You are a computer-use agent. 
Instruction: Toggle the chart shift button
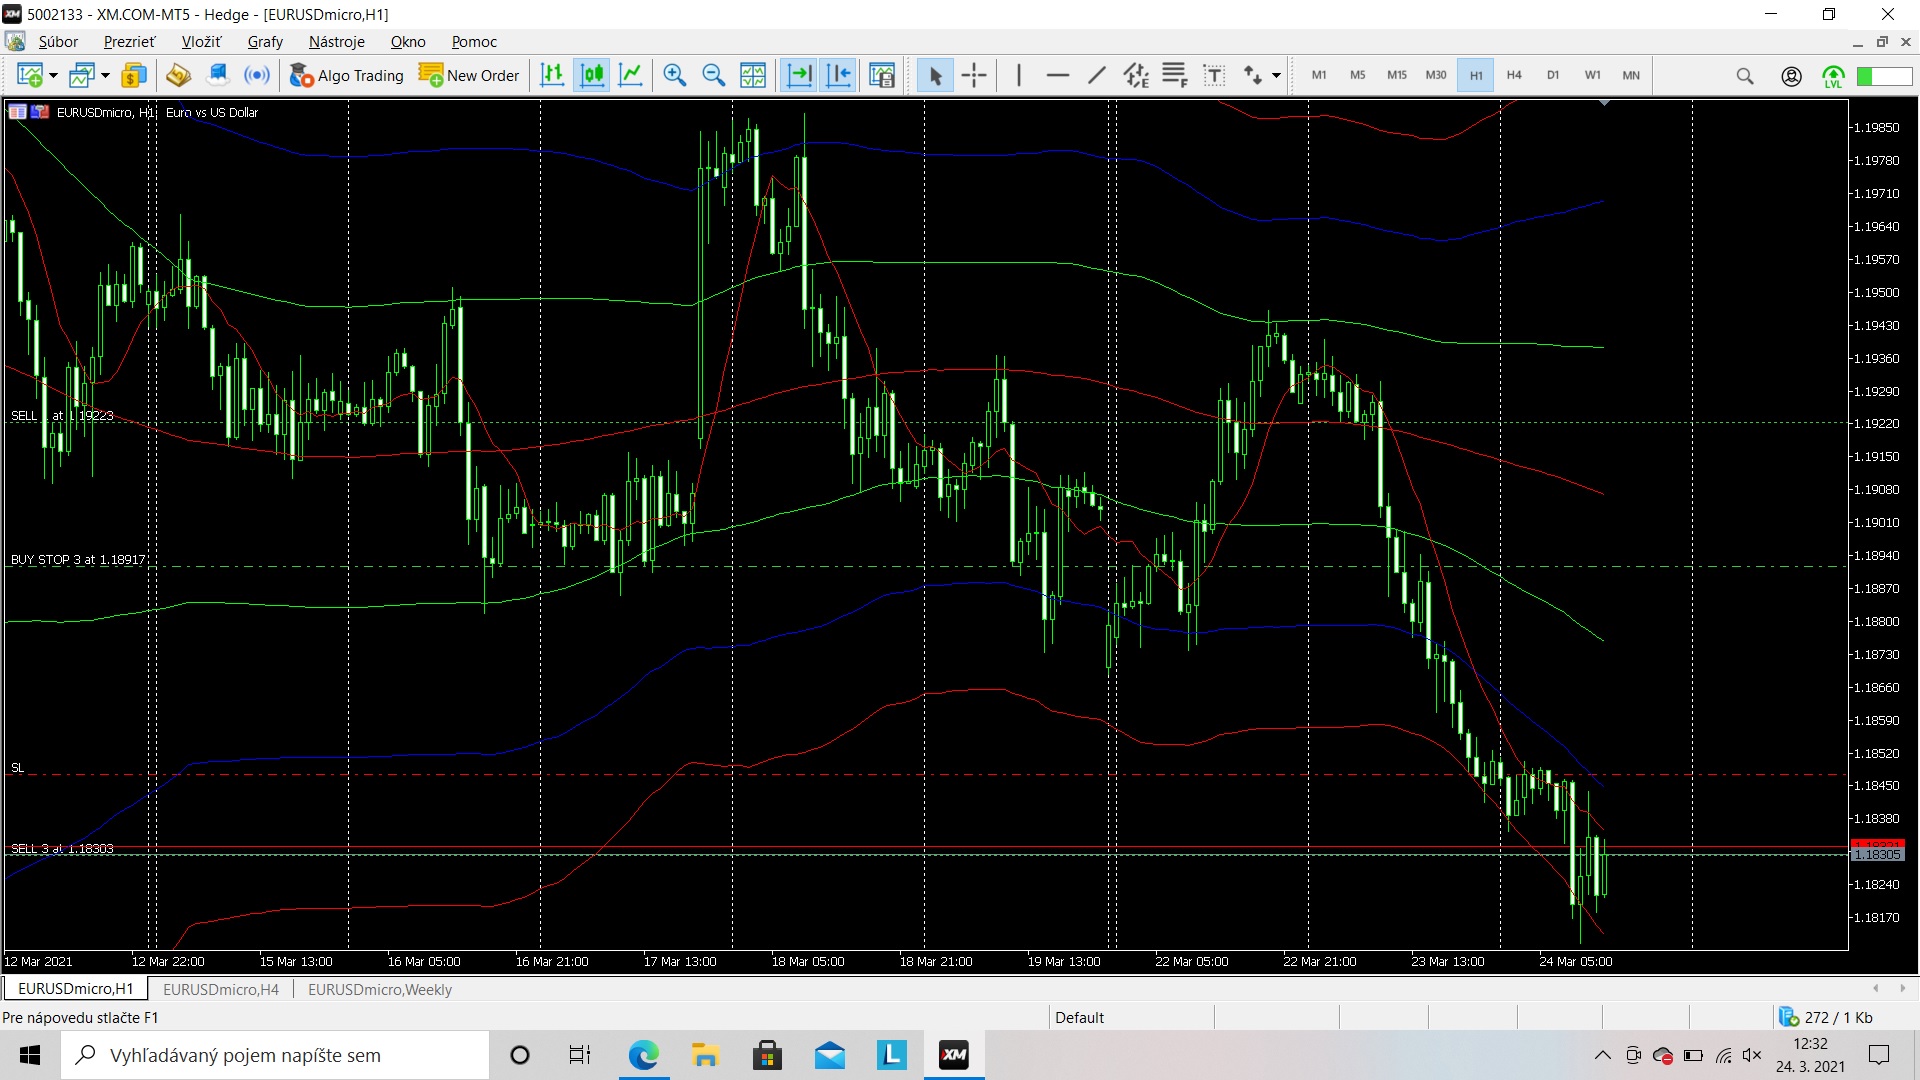click(838, 75)
